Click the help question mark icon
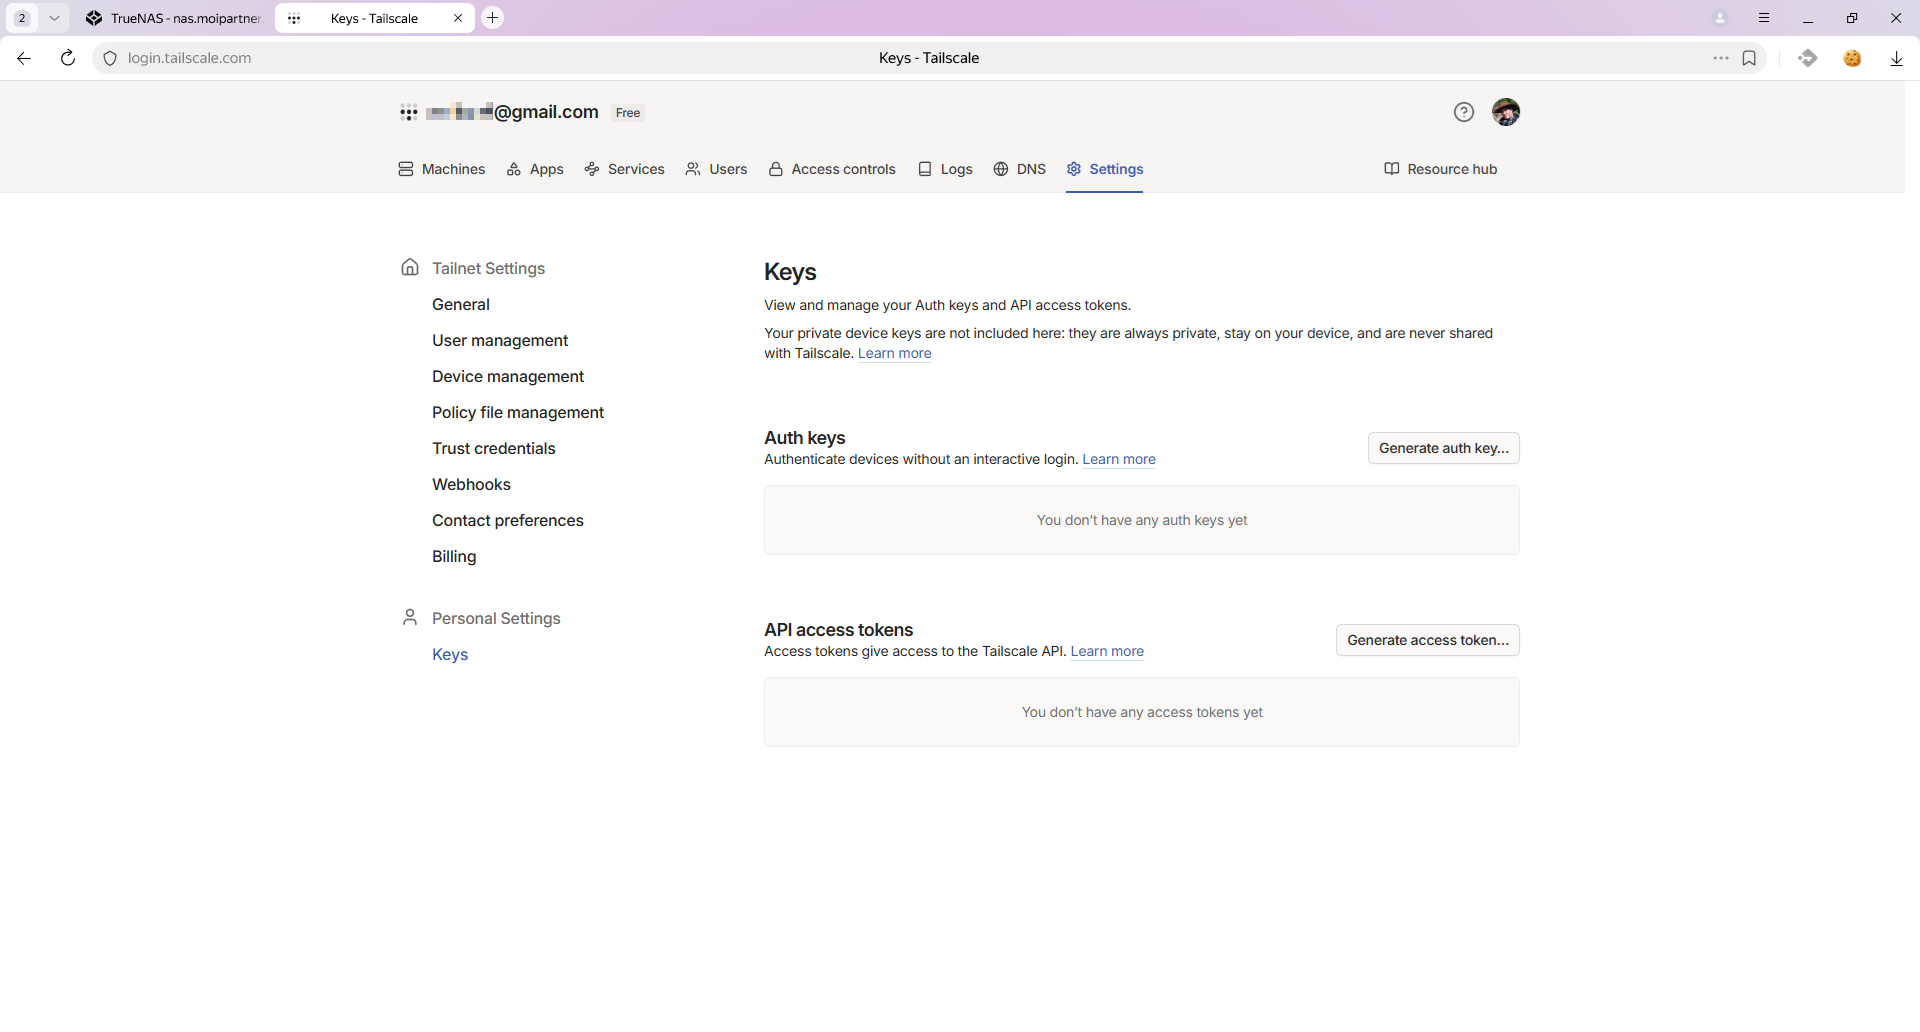Image resolution: width=1920 pixels, height=1032 pixels. coord(1463,112)
